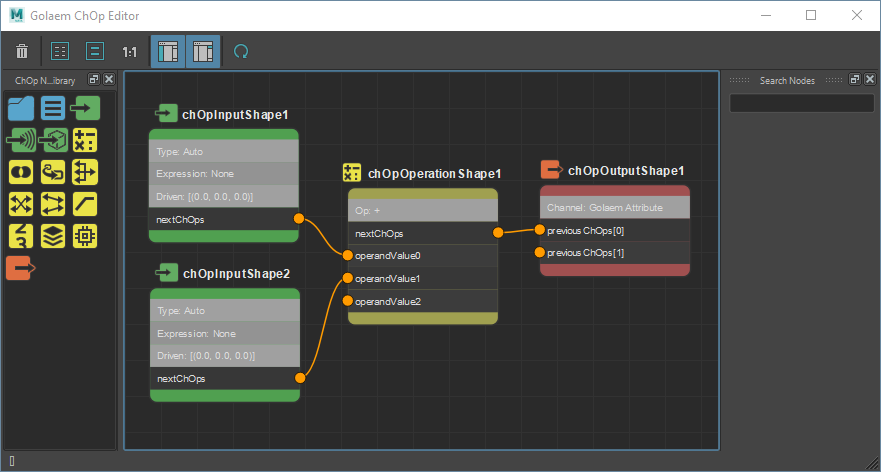Image resolution: width=881 pixels, height=472 pixels.
Task: Select the chOpInputShape2 node title
Action: pyautogui.click(x=237, y=274)
